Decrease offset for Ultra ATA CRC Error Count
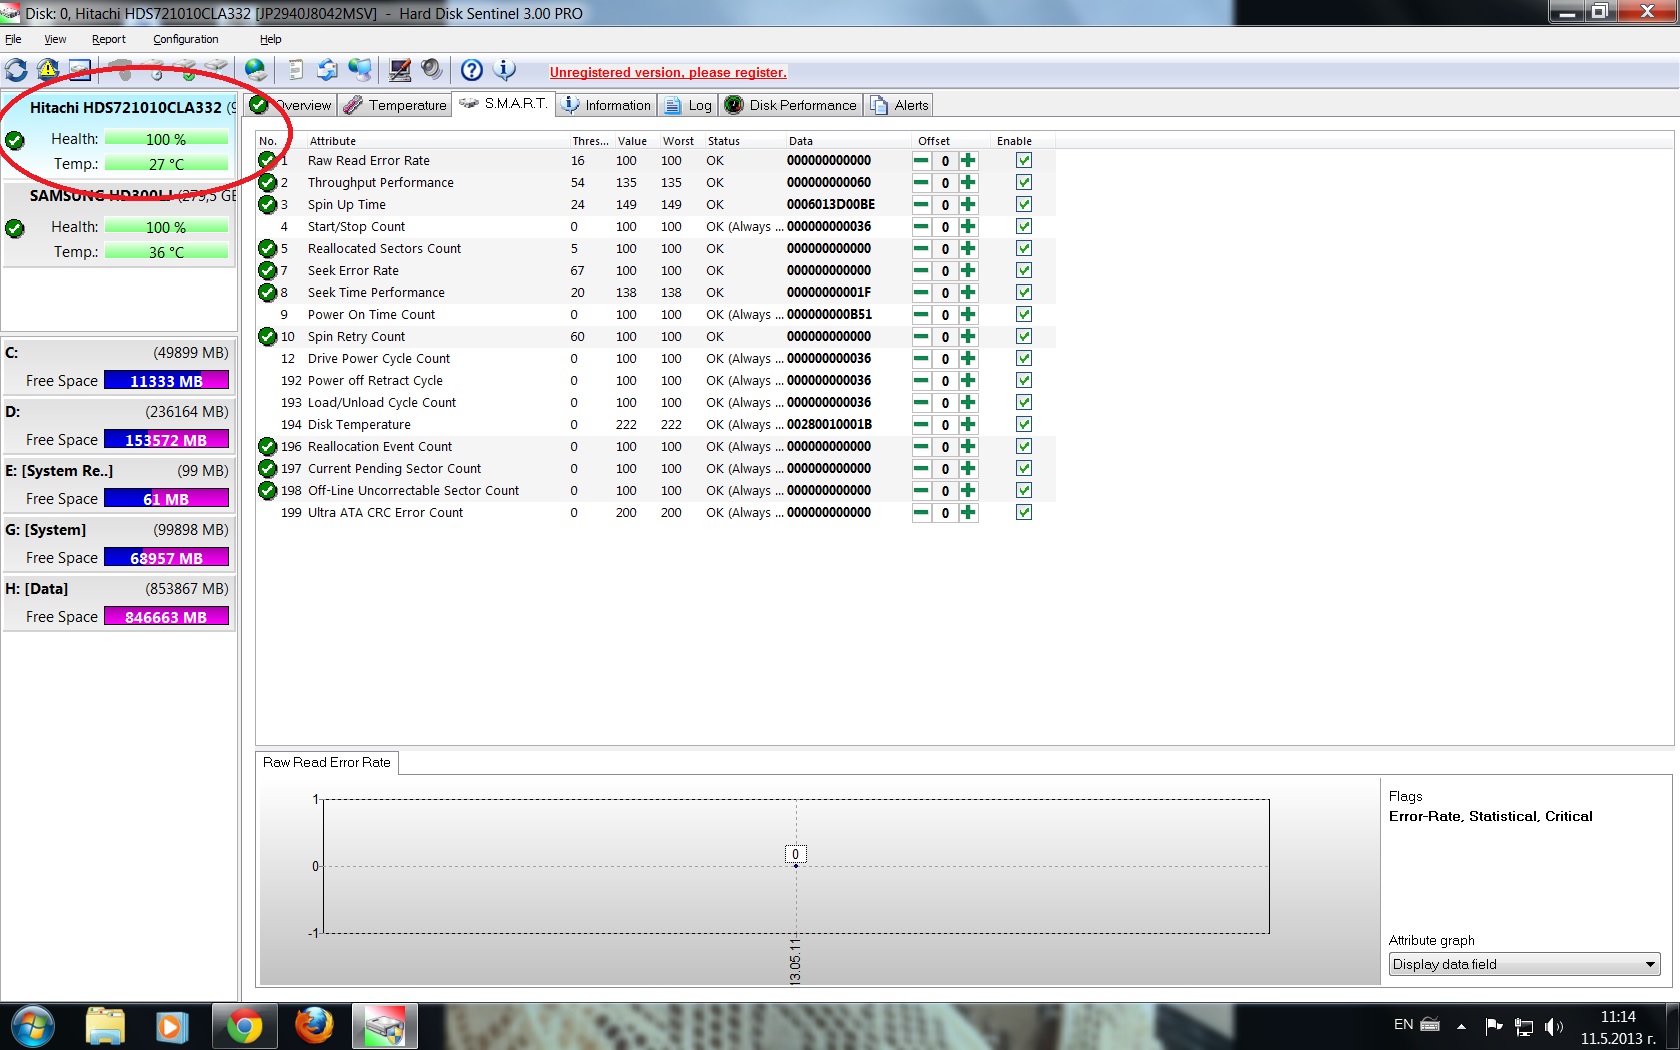This screenshot has height=1050, width=1680. (921, 513)
